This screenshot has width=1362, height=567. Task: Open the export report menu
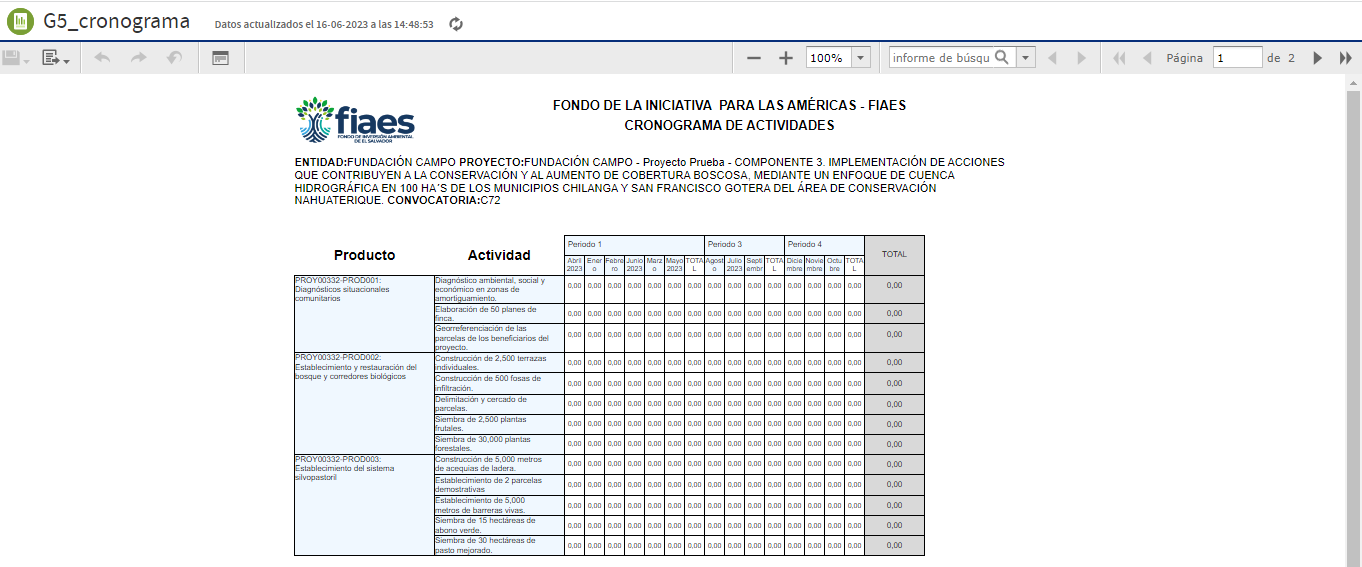click(x=55, y=59)
